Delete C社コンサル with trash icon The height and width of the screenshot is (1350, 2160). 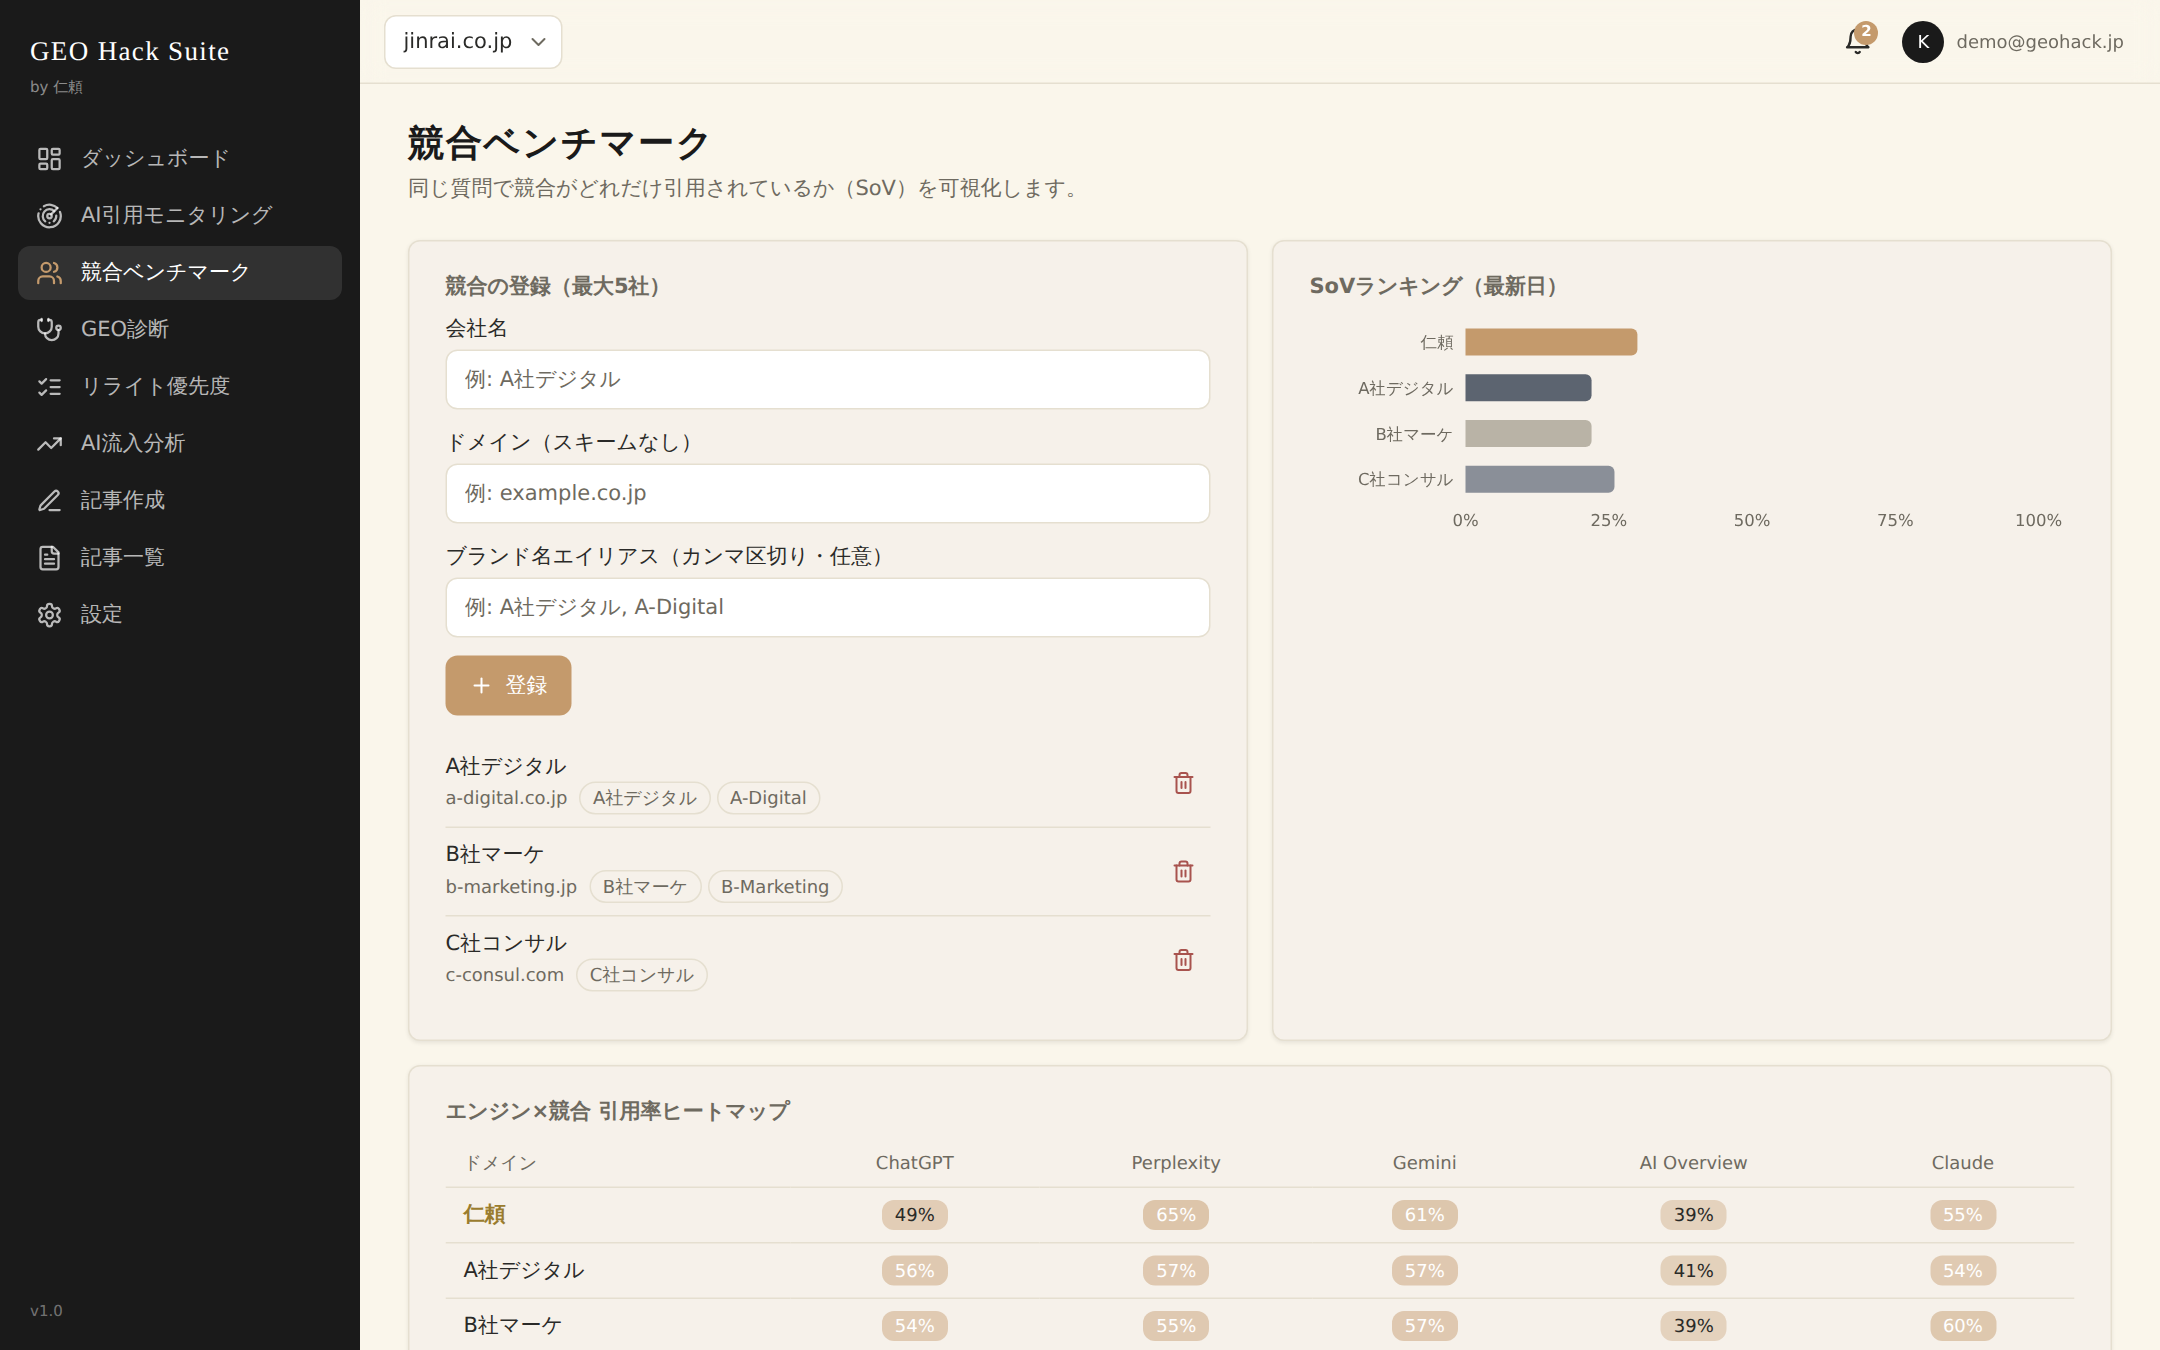pos(1183,960)
